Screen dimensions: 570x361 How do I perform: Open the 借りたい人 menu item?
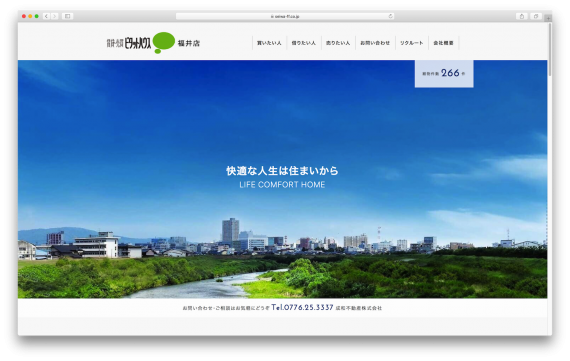click(x=304, y=43)
